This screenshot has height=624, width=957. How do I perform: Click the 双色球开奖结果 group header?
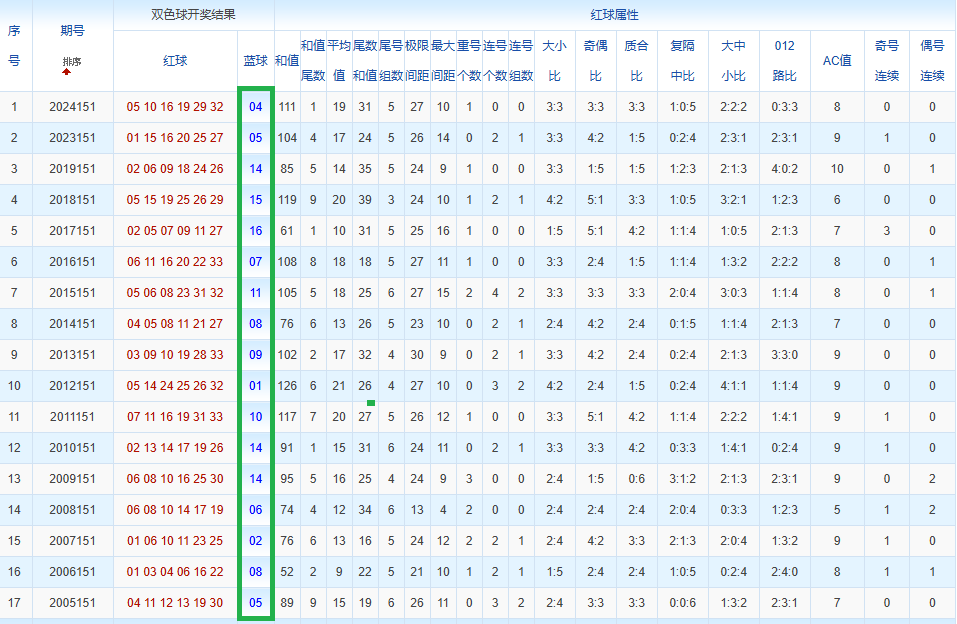point(193,15)
